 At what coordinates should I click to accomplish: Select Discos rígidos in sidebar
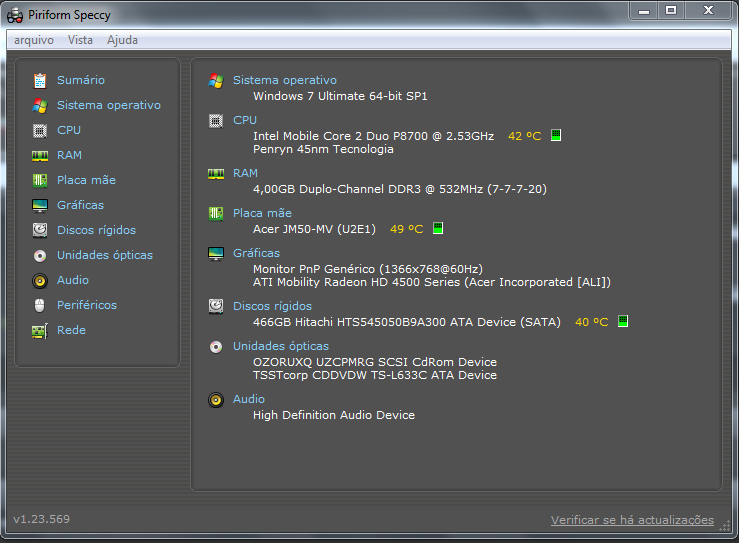[96, 230]
